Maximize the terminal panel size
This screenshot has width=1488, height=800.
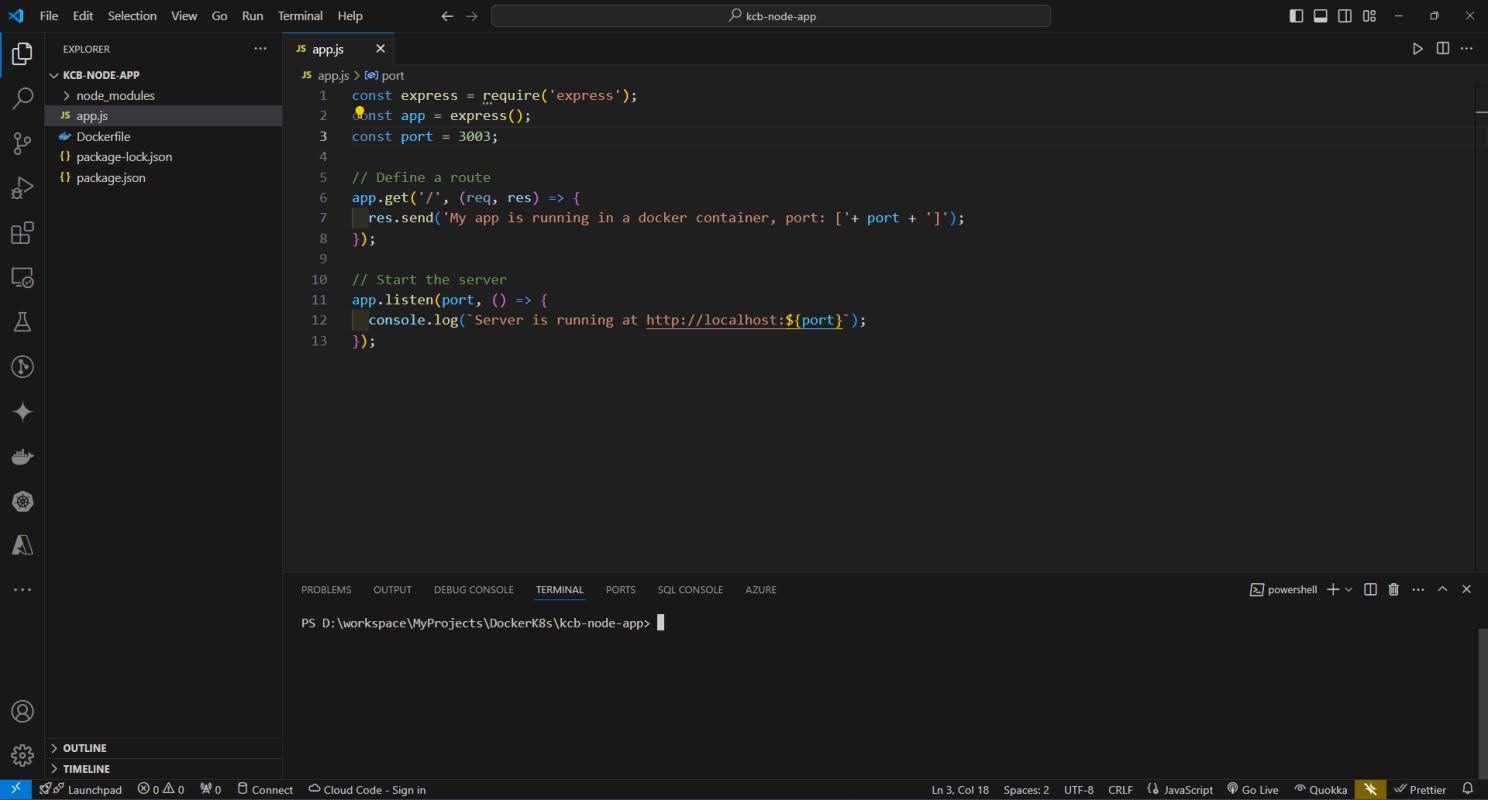[x=1442, y=590]
